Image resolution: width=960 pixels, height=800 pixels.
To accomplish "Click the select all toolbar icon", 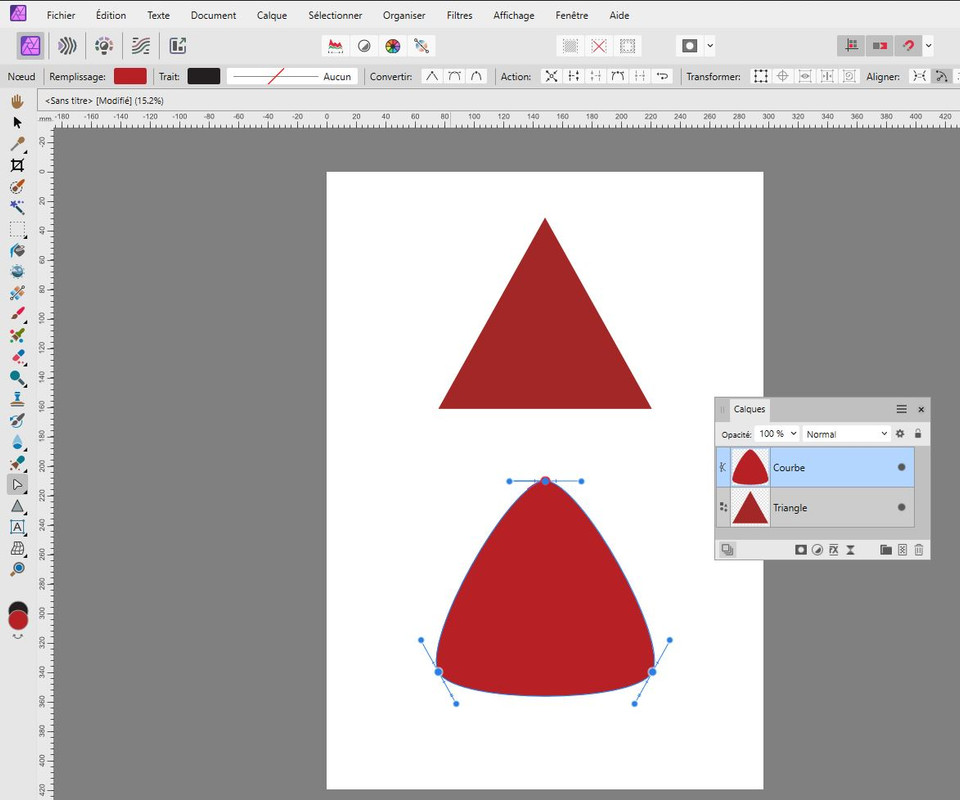I will [570, 46].
